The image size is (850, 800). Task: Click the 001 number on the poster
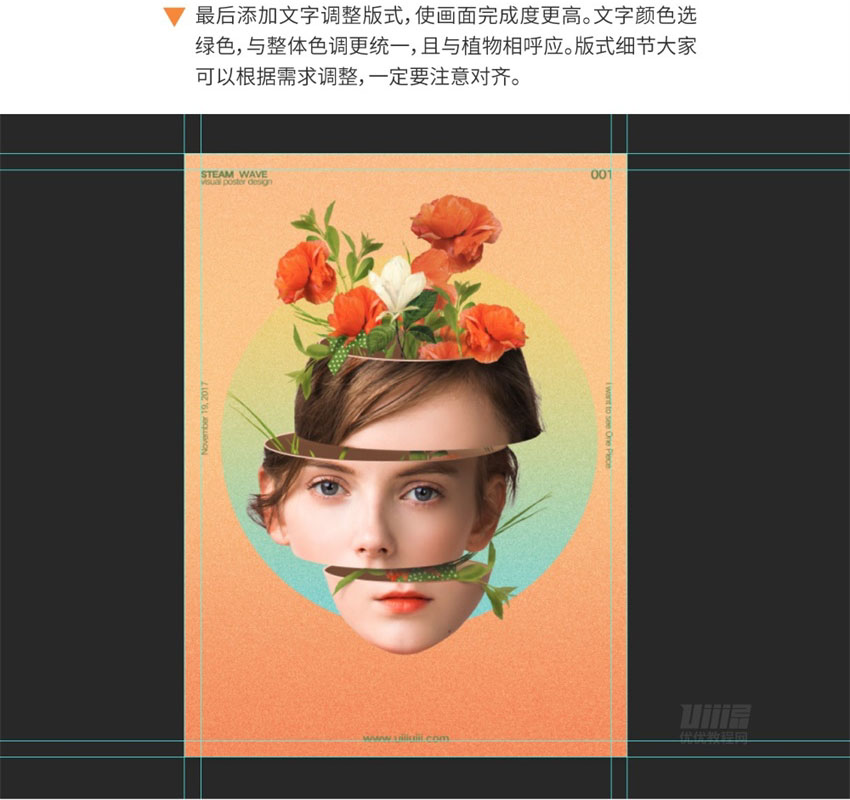tap(601, 175)
